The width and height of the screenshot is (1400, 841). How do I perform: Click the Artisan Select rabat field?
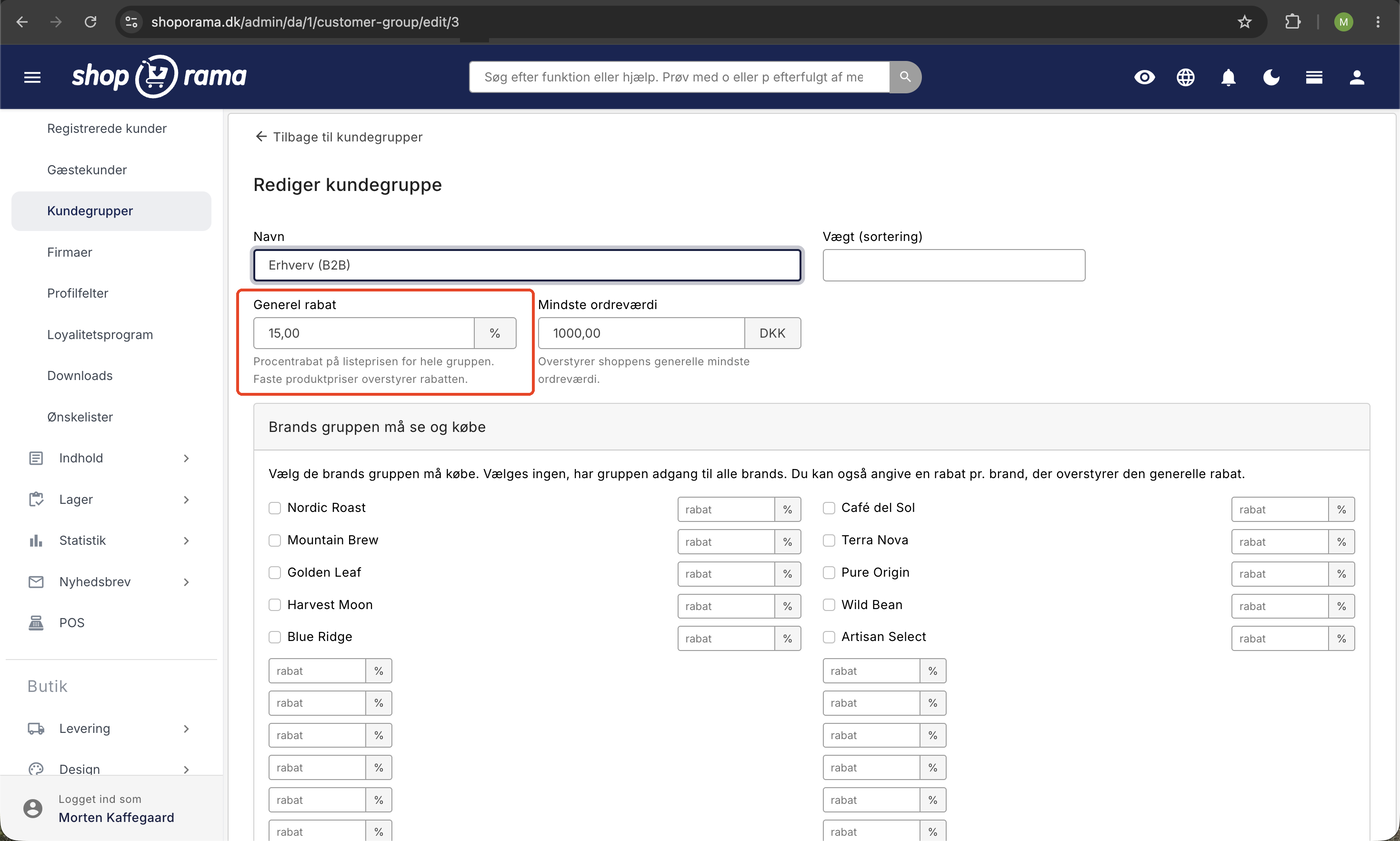(x=1280, y=638)
